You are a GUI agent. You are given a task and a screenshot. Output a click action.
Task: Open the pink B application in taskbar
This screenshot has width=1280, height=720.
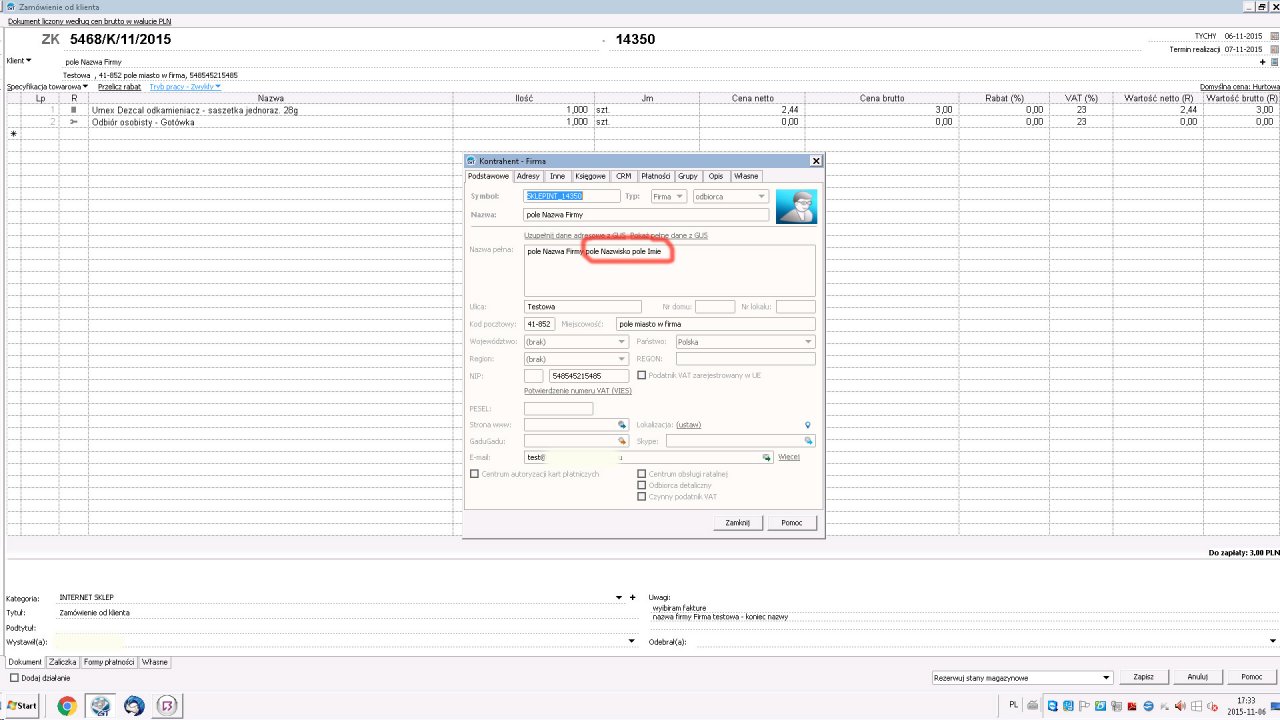[x=167, y=706]
